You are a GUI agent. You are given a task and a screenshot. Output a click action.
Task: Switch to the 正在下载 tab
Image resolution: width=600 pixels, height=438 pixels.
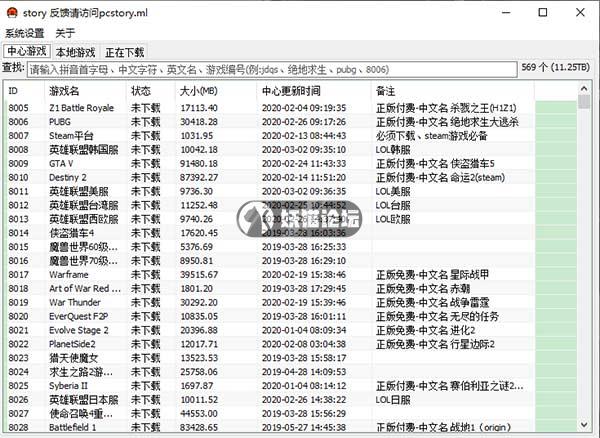click(125, 51)
